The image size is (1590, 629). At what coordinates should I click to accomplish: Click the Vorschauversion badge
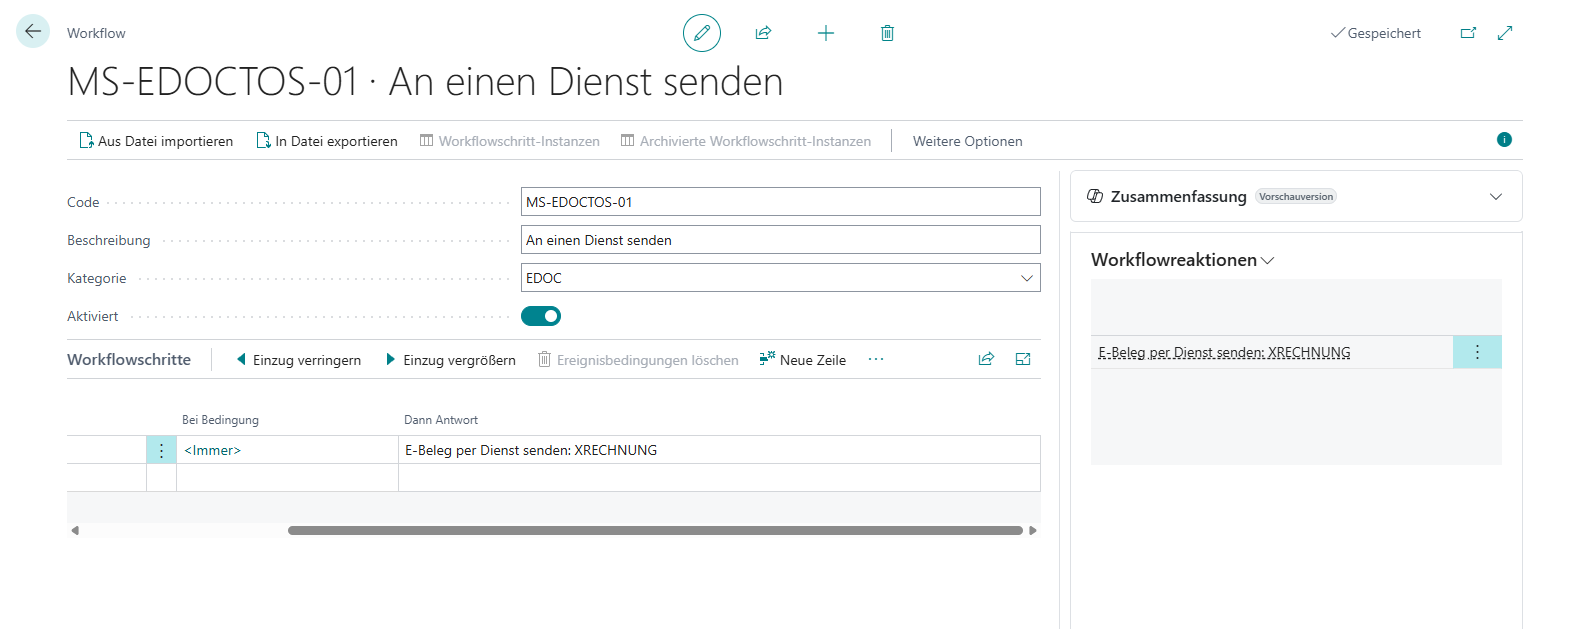click(x=1296, y=196)
